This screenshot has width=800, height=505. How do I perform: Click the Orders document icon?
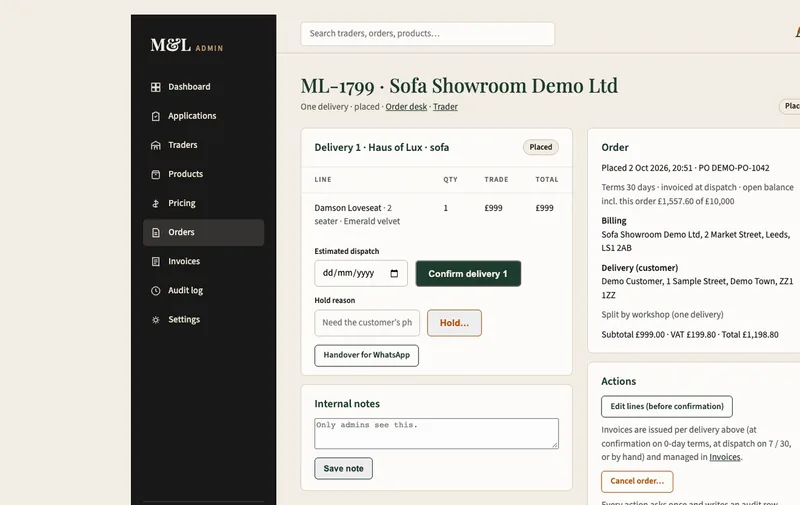point(156,233)
